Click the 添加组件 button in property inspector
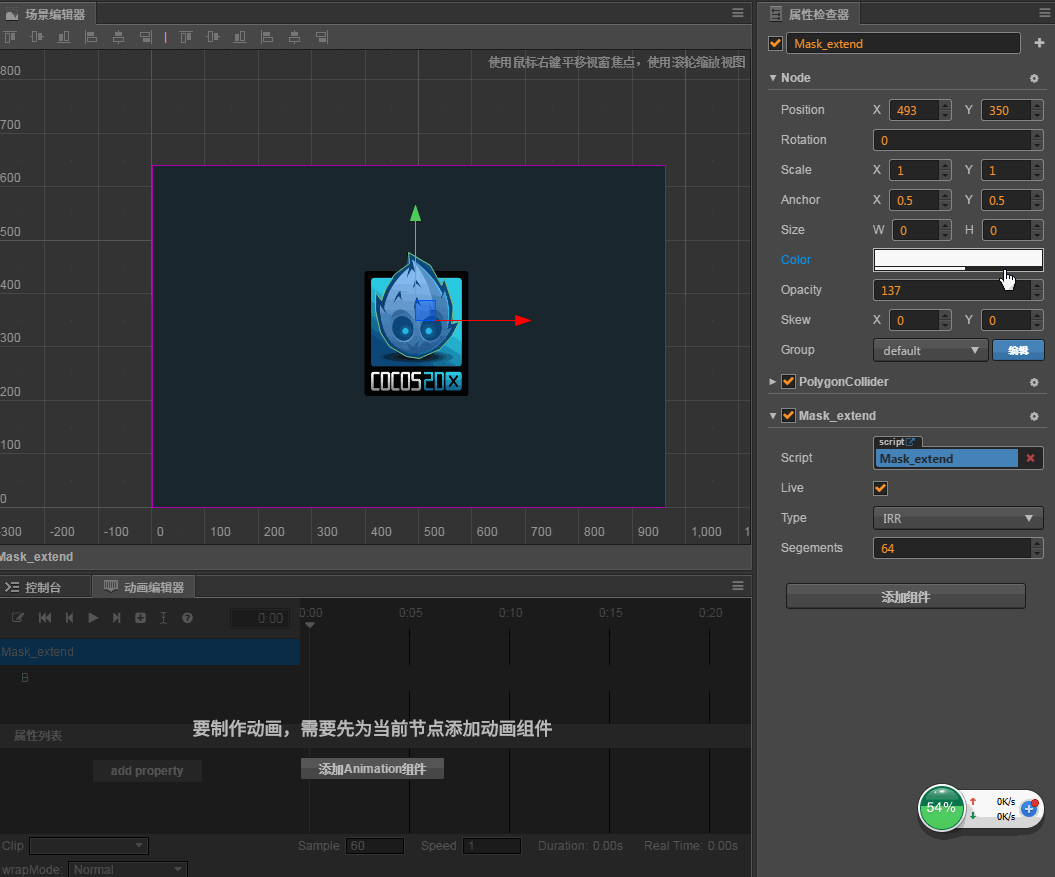Image resolution: width=1055 pixels, height=877 pixels. point(905,596)
